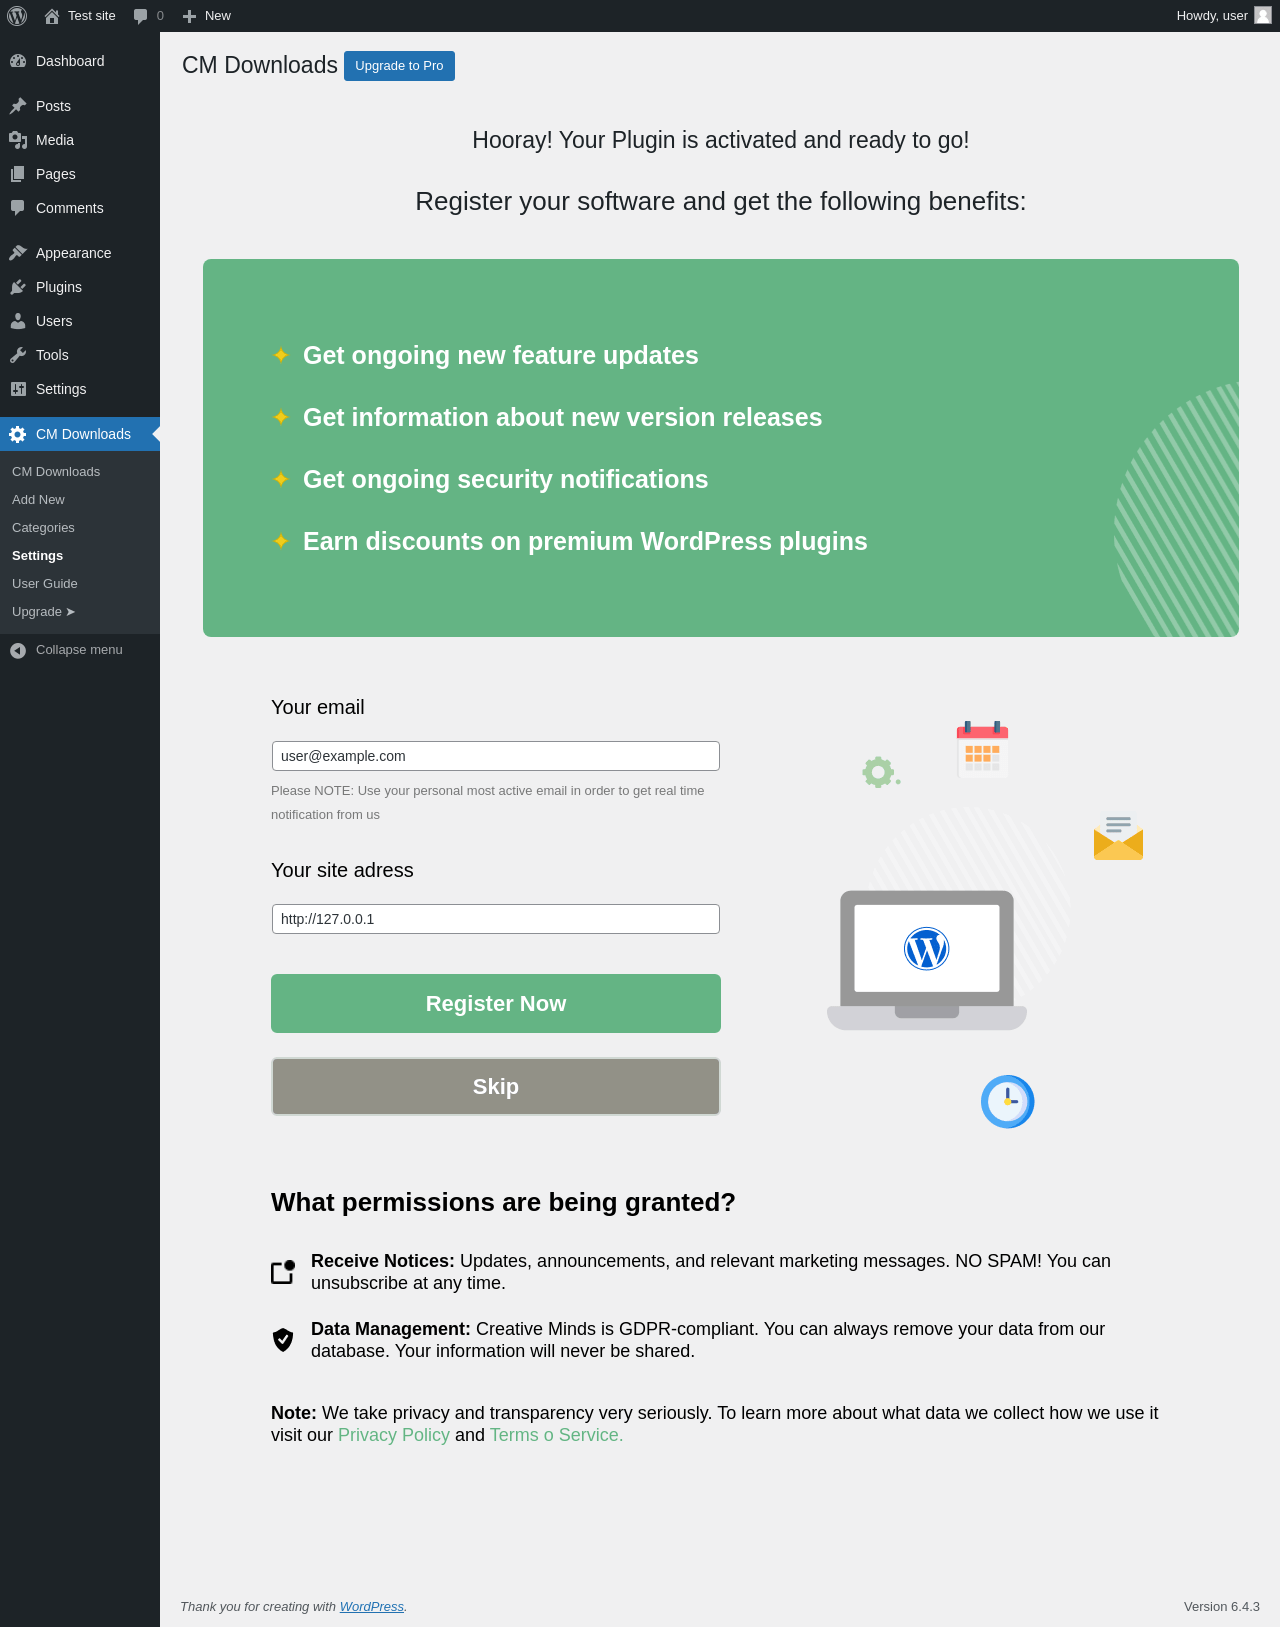The height and width of the screenshot is (1627, 1280).
Task: Click the Upgrade to Pro button
Action: point(399,66)
